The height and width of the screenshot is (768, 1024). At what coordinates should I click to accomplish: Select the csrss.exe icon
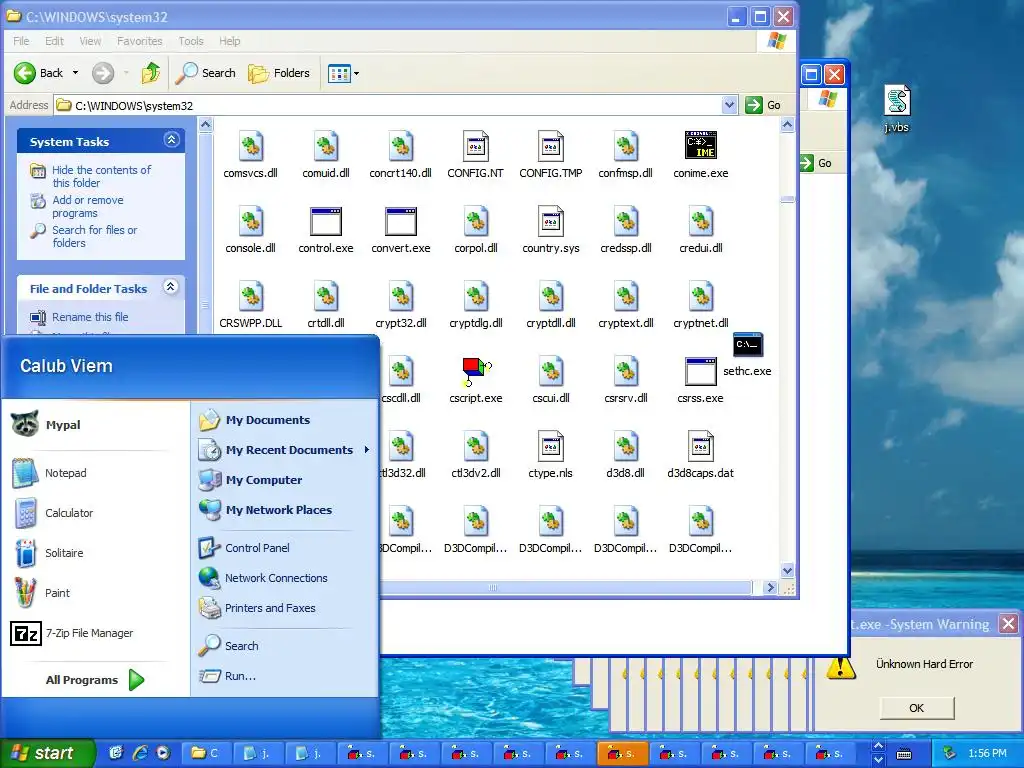[700, 372]
